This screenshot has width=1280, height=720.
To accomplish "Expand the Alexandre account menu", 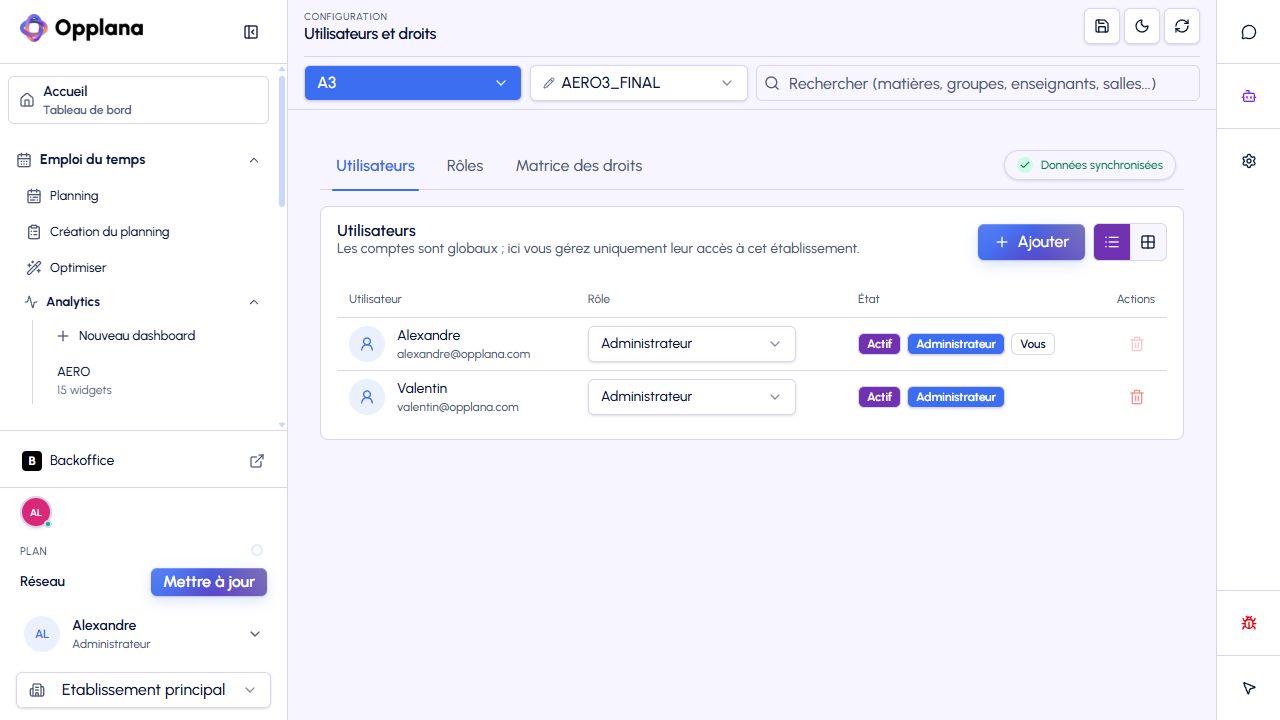I will tap(255, 634).
